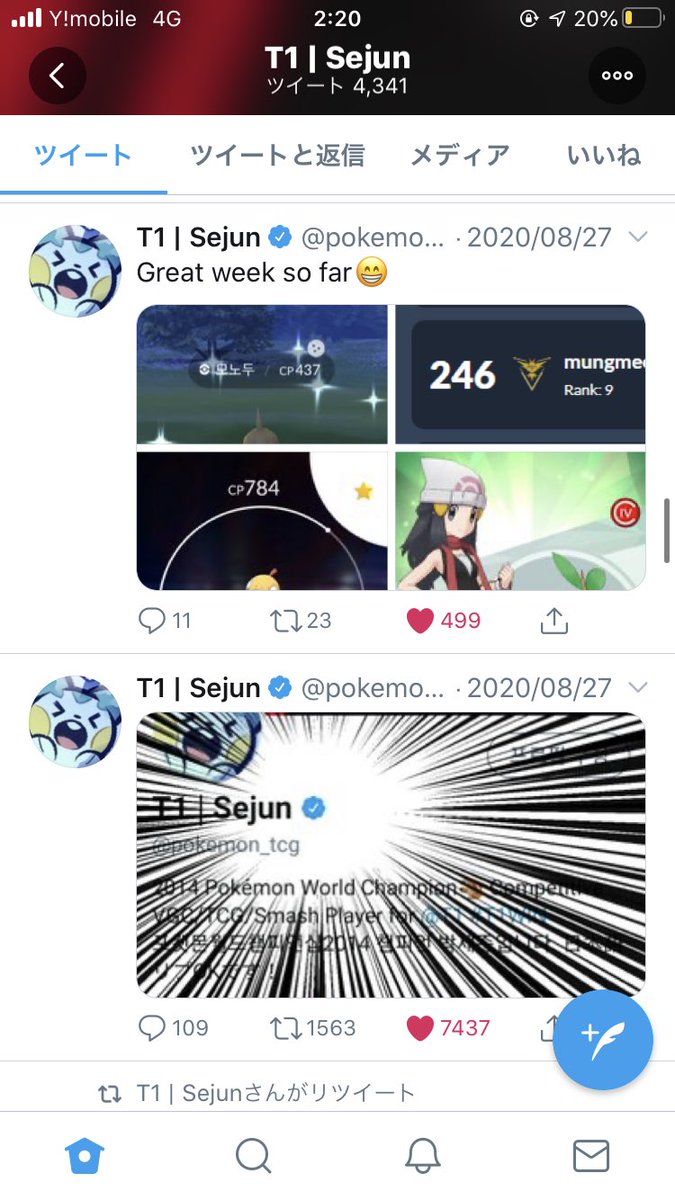The height and width of the screenshot is (1200, 675).
Task: Open the search magnifier in the bottom bar
Action: pyautogui.click(x=253, y=1157)
